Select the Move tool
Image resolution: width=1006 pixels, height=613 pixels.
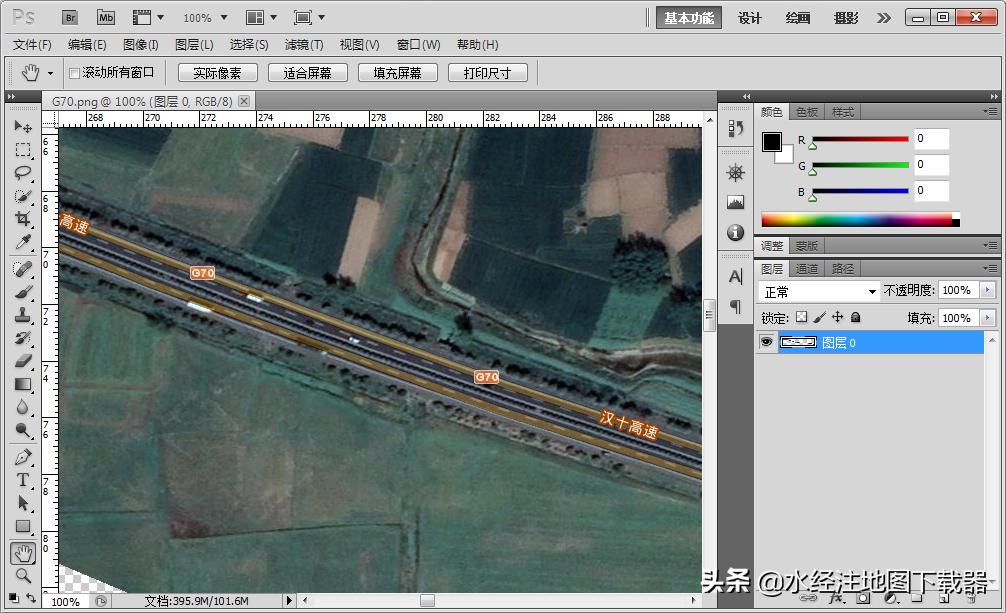(x=22, y=126)
